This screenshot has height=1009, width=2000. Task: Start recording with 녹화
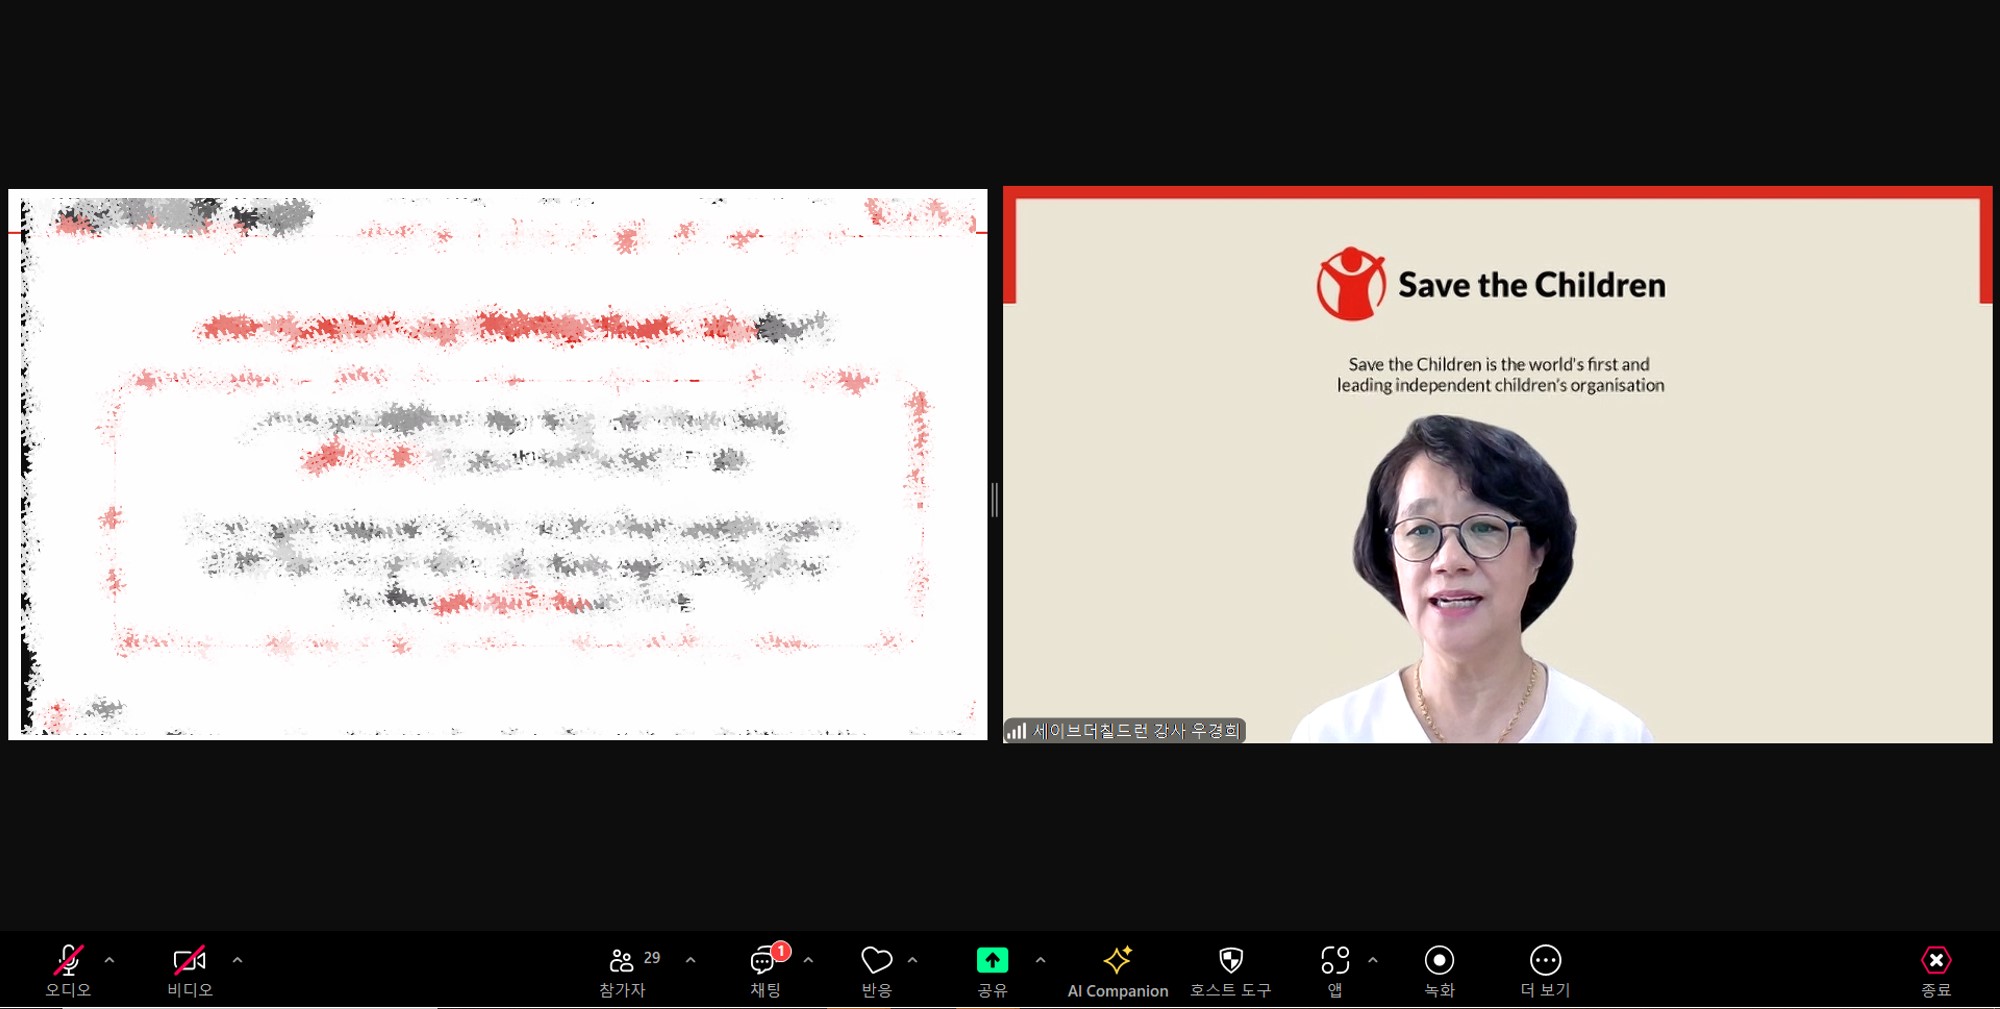(1439, 971)
